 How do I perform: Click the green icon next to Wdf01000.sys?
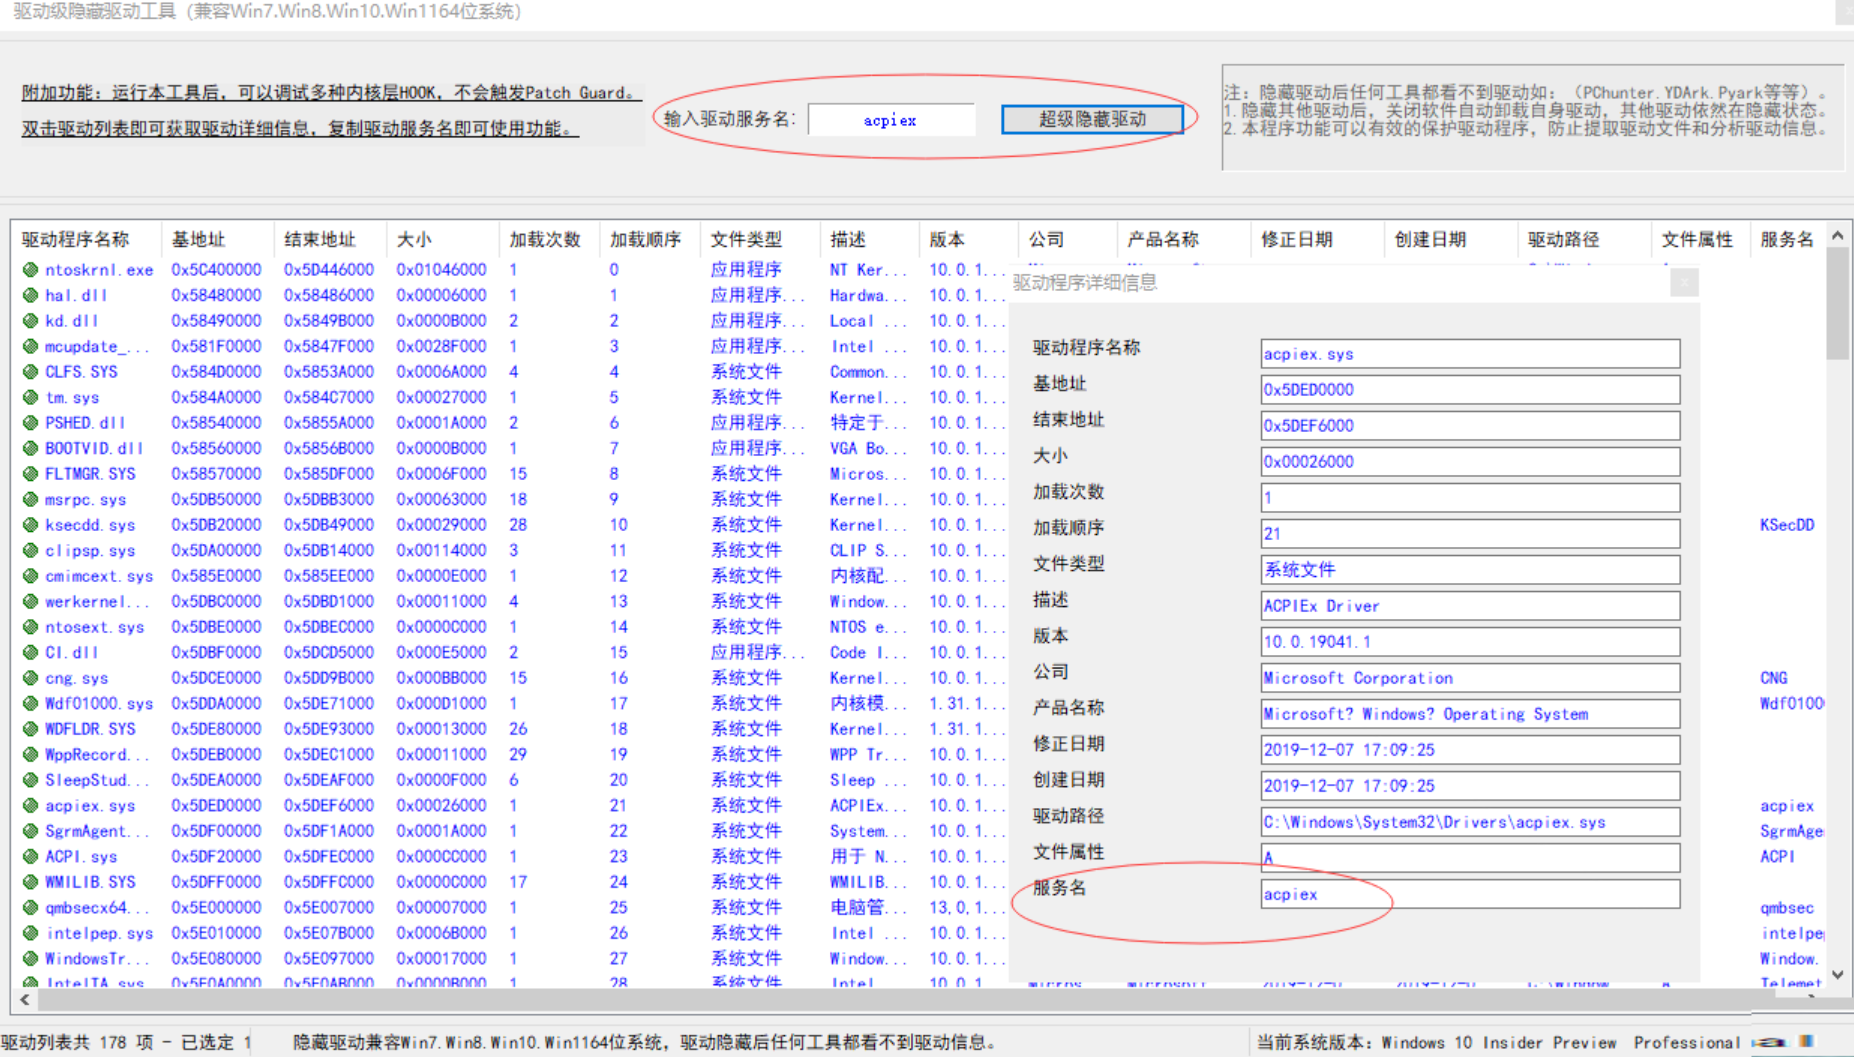(29, 703)
